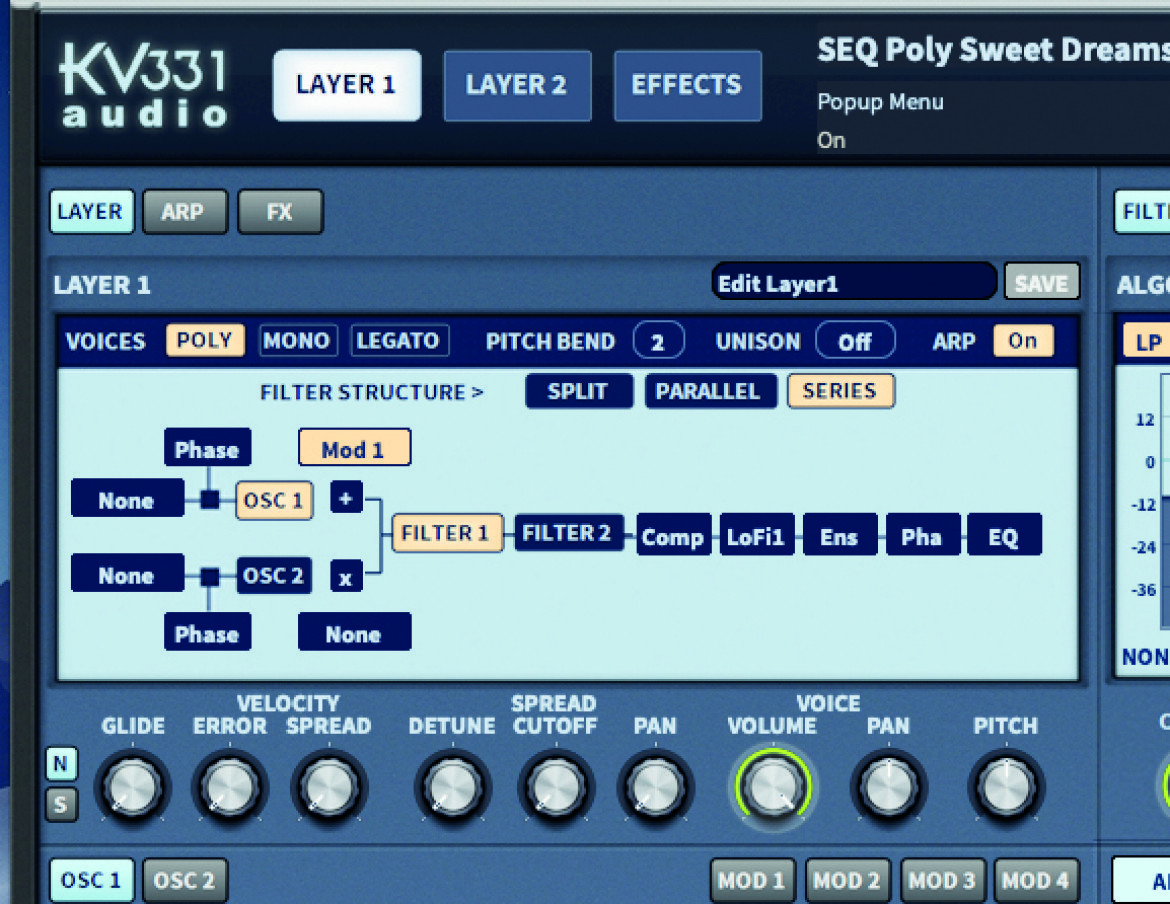Select LEGATO voices mode
This screenshot has width=1170, height=904.
coord(399,341)
